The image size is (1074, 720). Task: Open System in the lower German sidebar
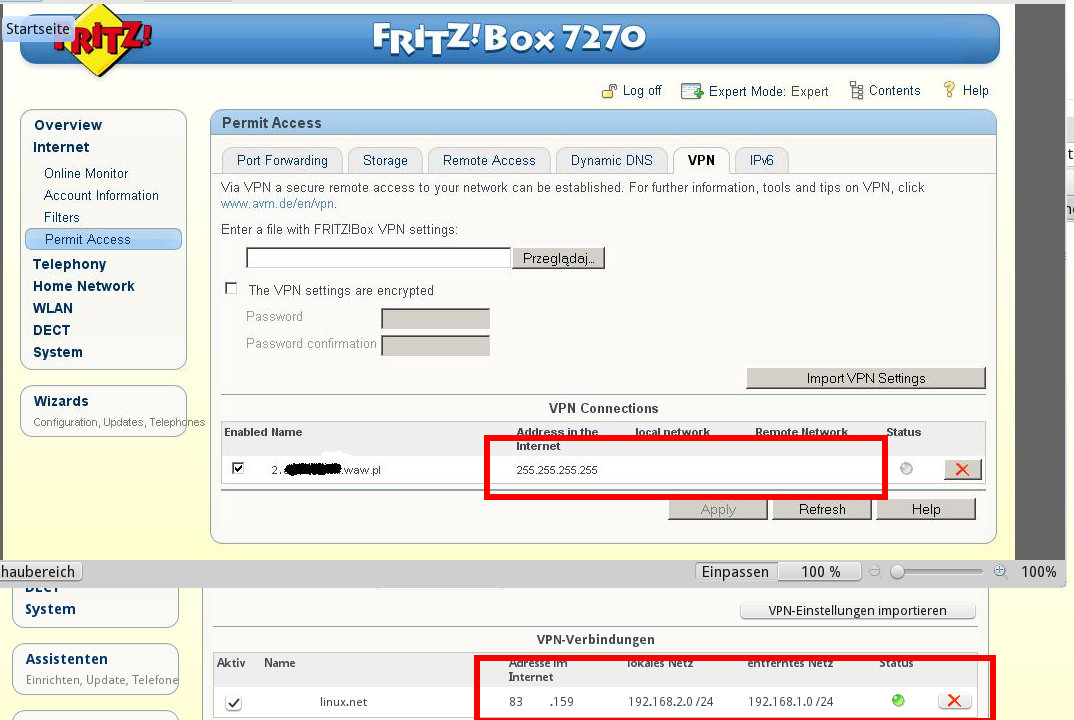pos(50,609)
